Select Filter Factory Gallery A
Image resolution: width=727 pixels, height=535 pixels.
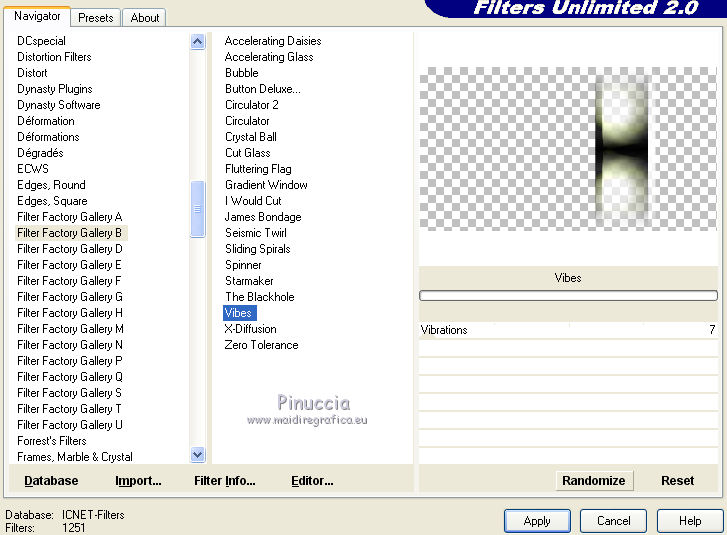70,217
